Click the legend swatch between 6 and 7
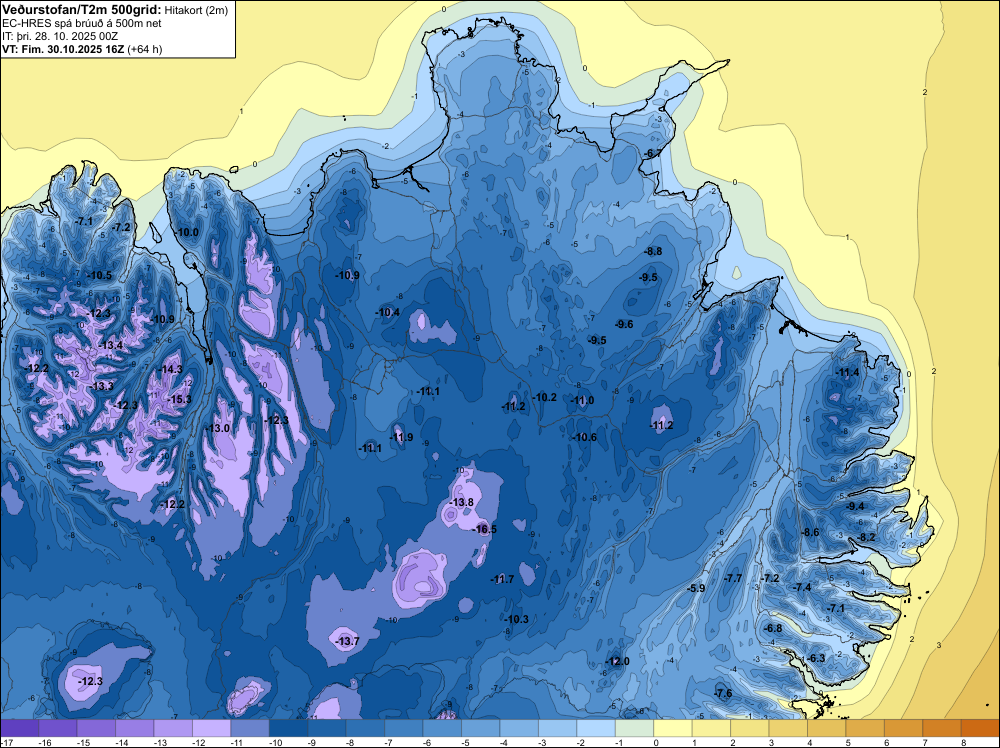The image size is (1000, 748). (904, 728)
